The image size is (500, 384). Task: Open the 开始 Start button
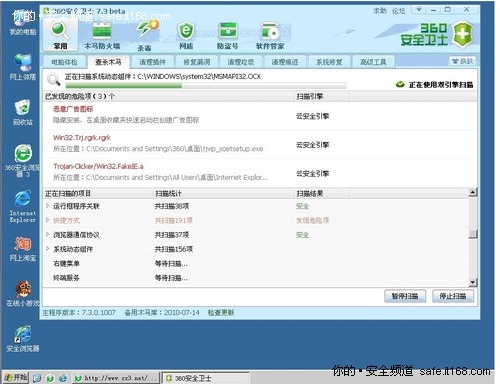(x=15, y=378)
